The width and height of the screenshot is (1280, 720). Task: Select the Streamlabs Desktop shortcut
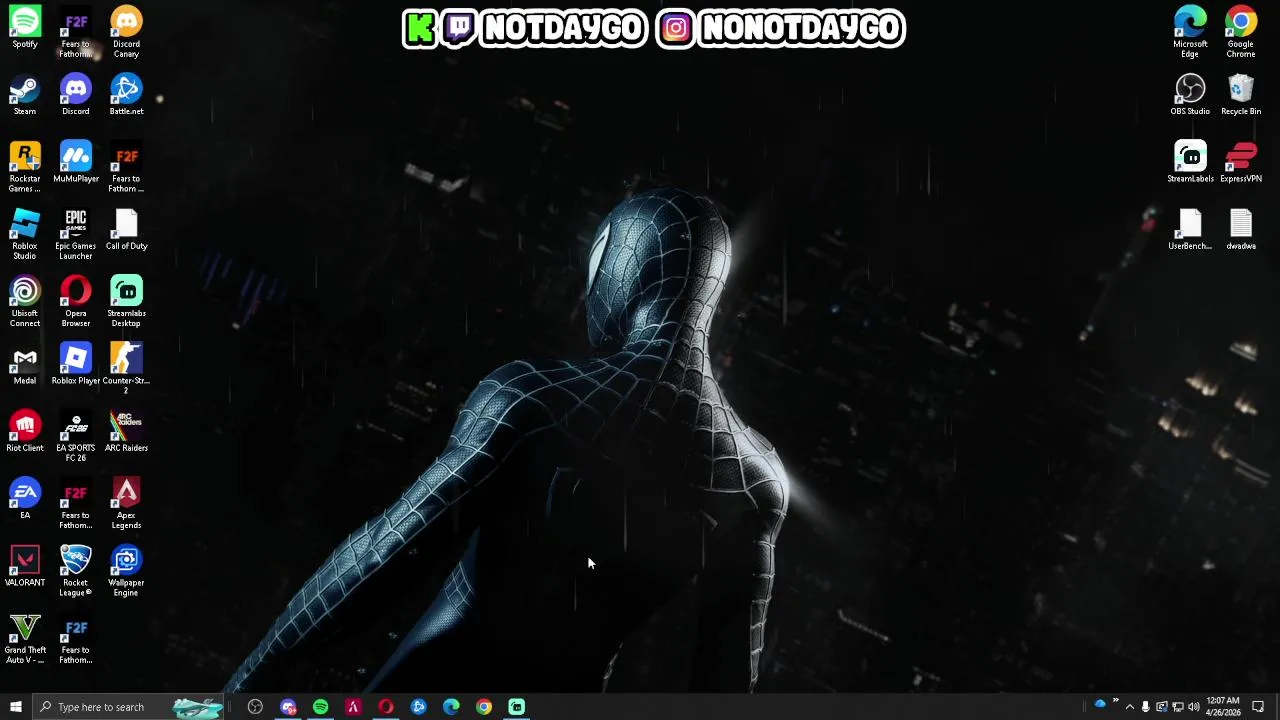click(x=126, y=301)
